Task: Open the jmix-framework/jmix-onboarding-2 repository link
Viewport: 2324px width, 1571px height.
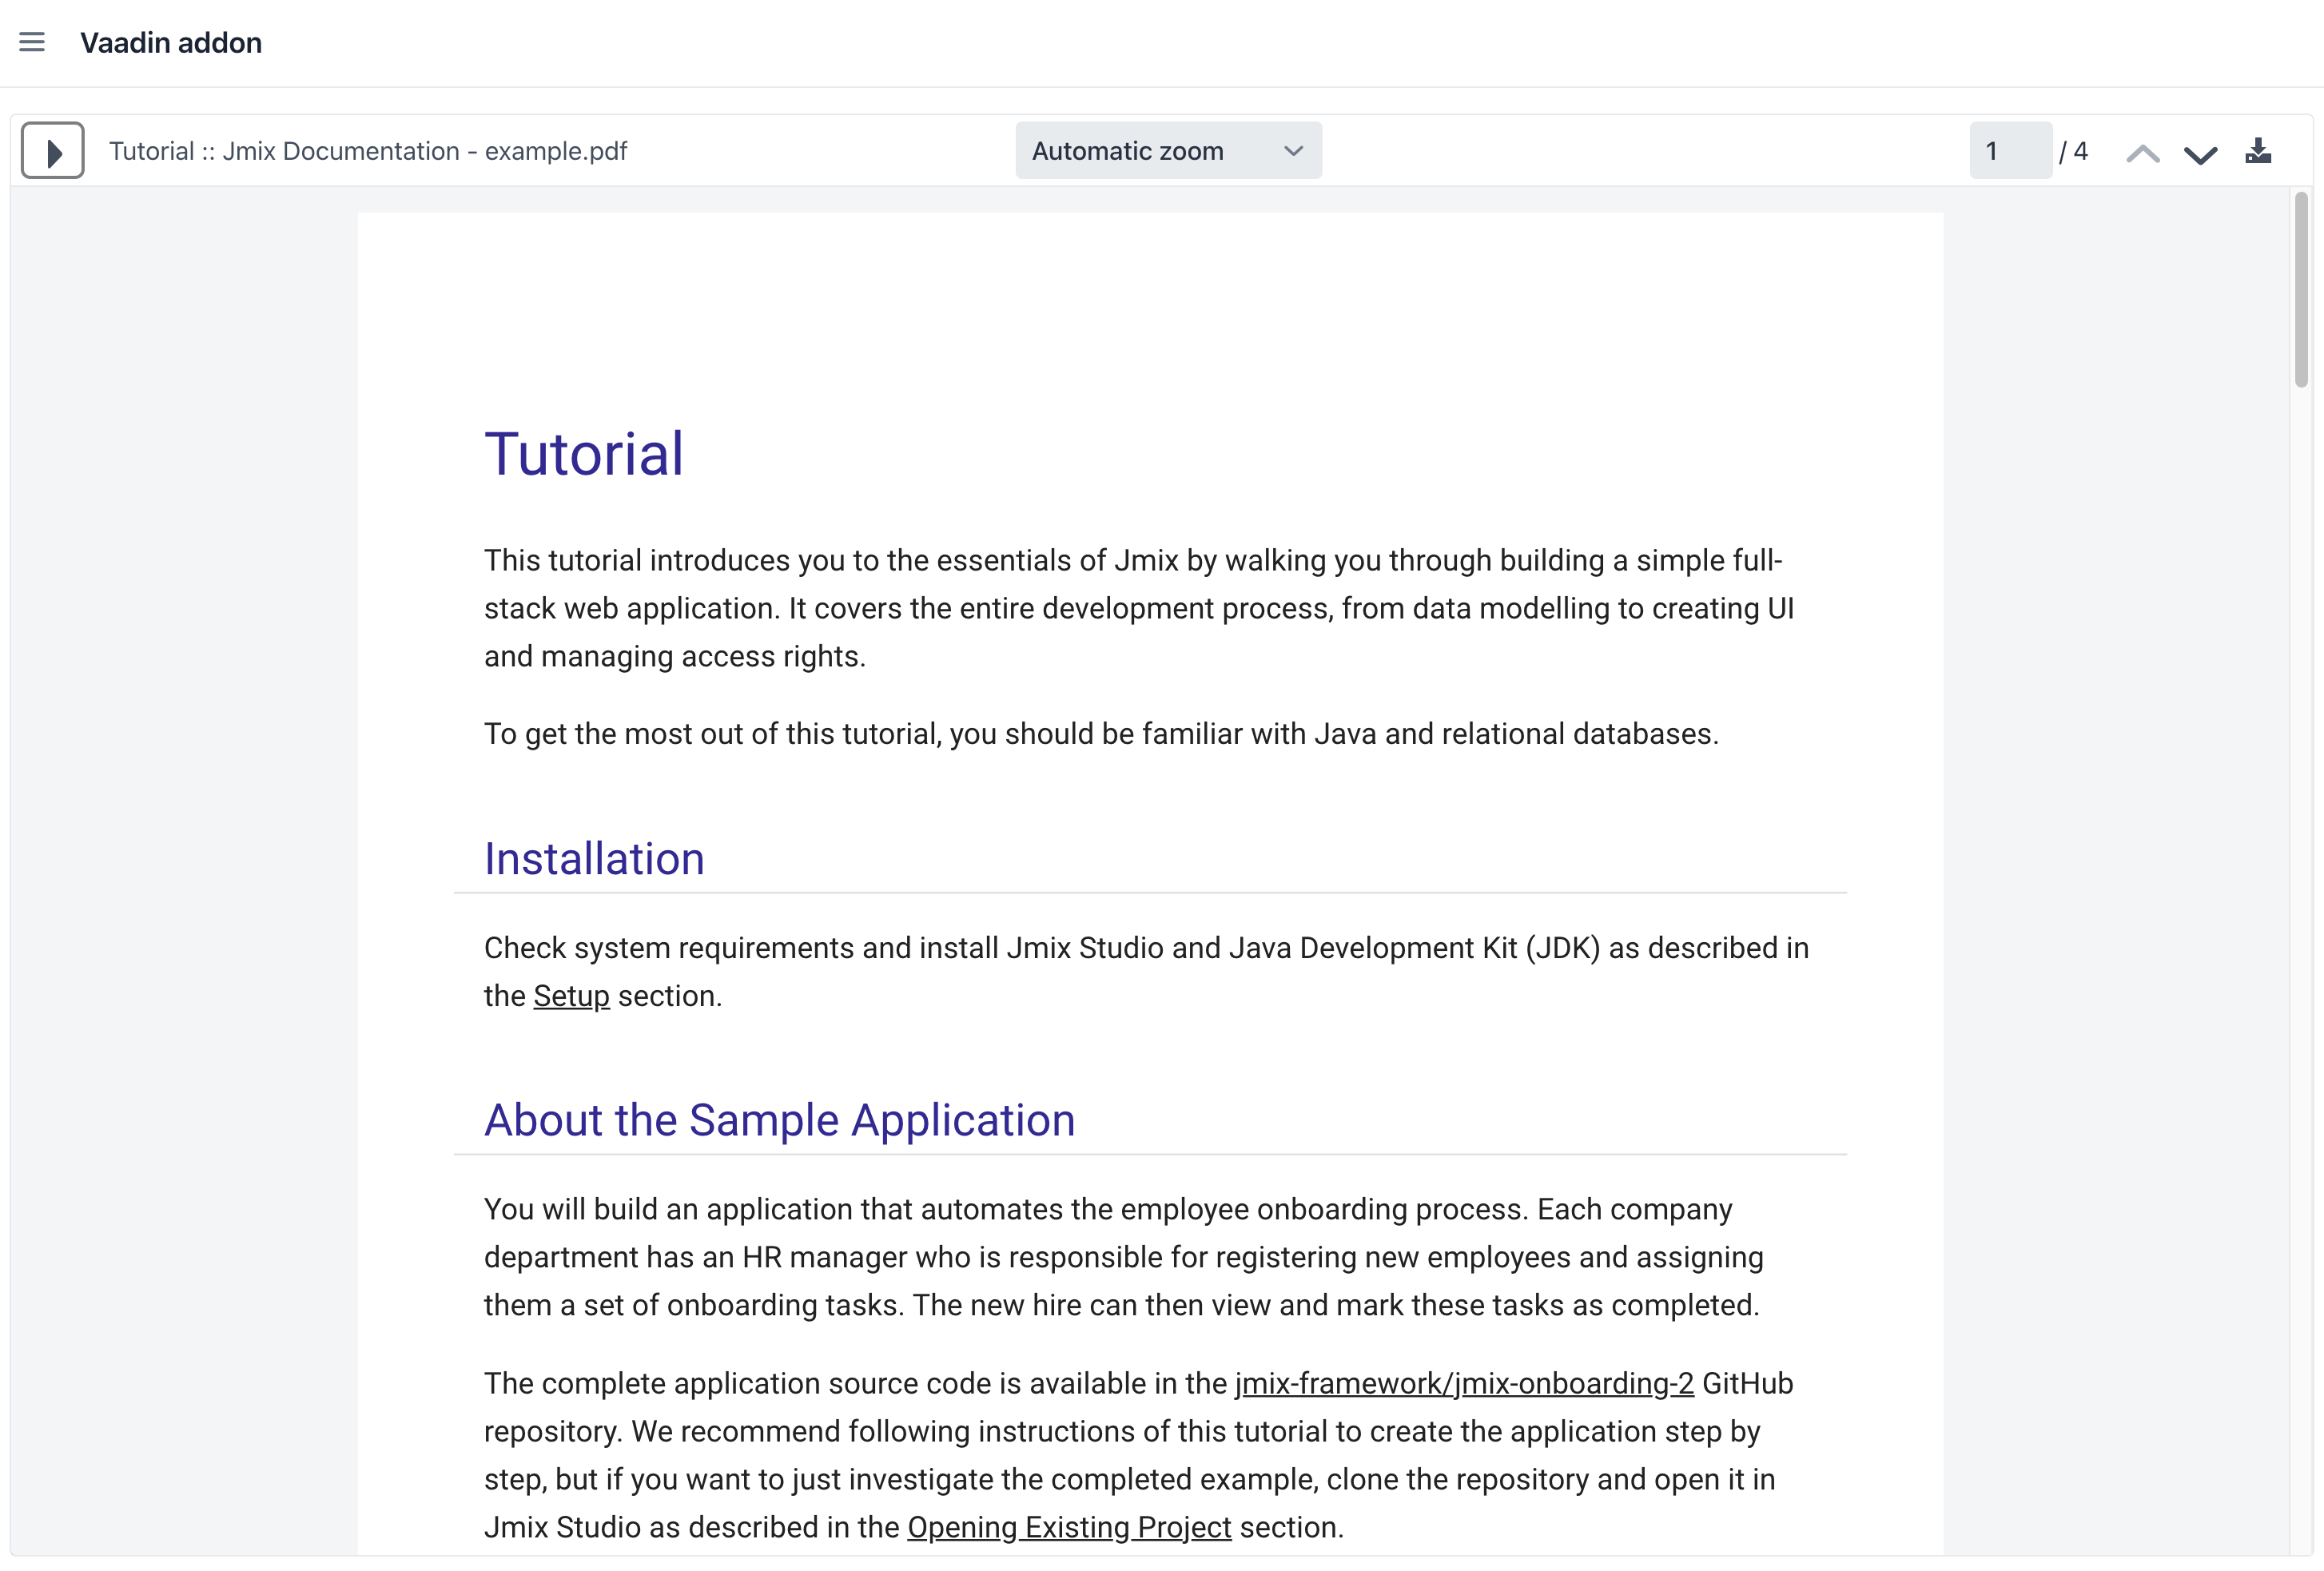Action: point(1461,1383)
